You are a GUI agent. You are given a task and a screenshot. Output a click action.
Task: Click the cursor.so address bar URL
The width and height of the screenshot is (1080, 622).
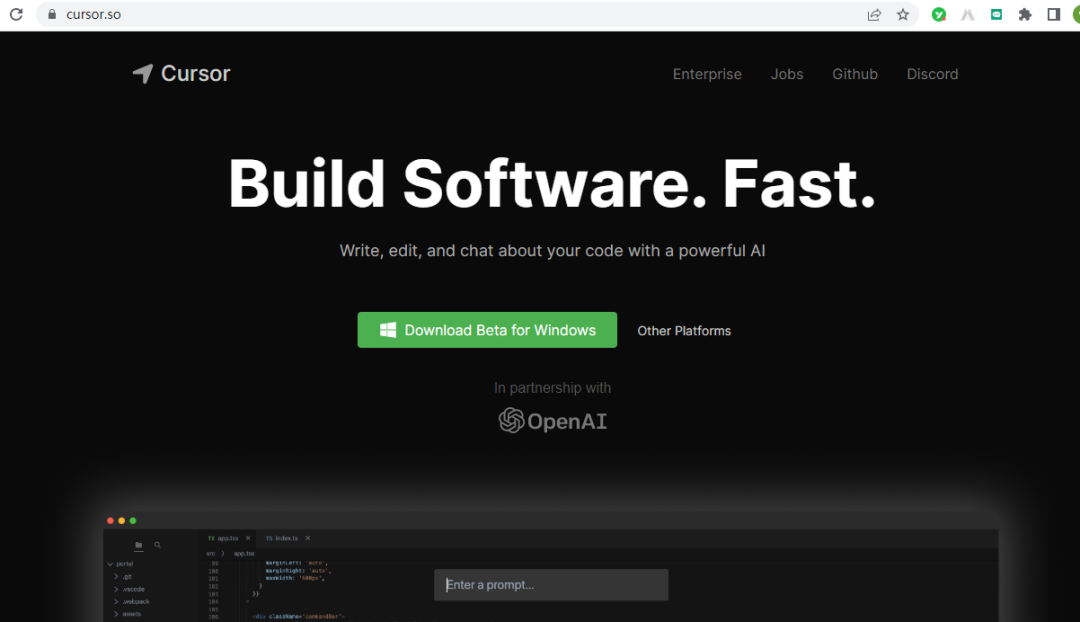[94, 14]
